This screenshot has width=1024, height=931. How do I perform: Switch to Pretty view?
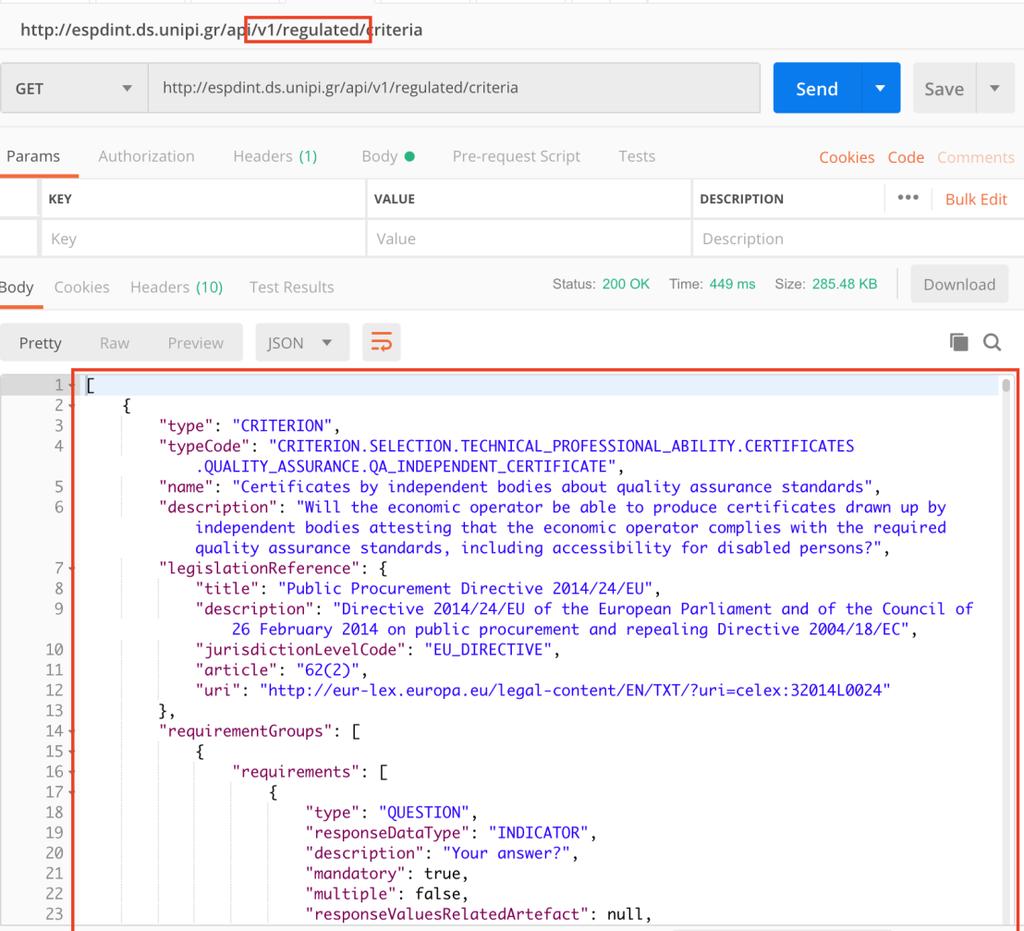tap(40, 343)
